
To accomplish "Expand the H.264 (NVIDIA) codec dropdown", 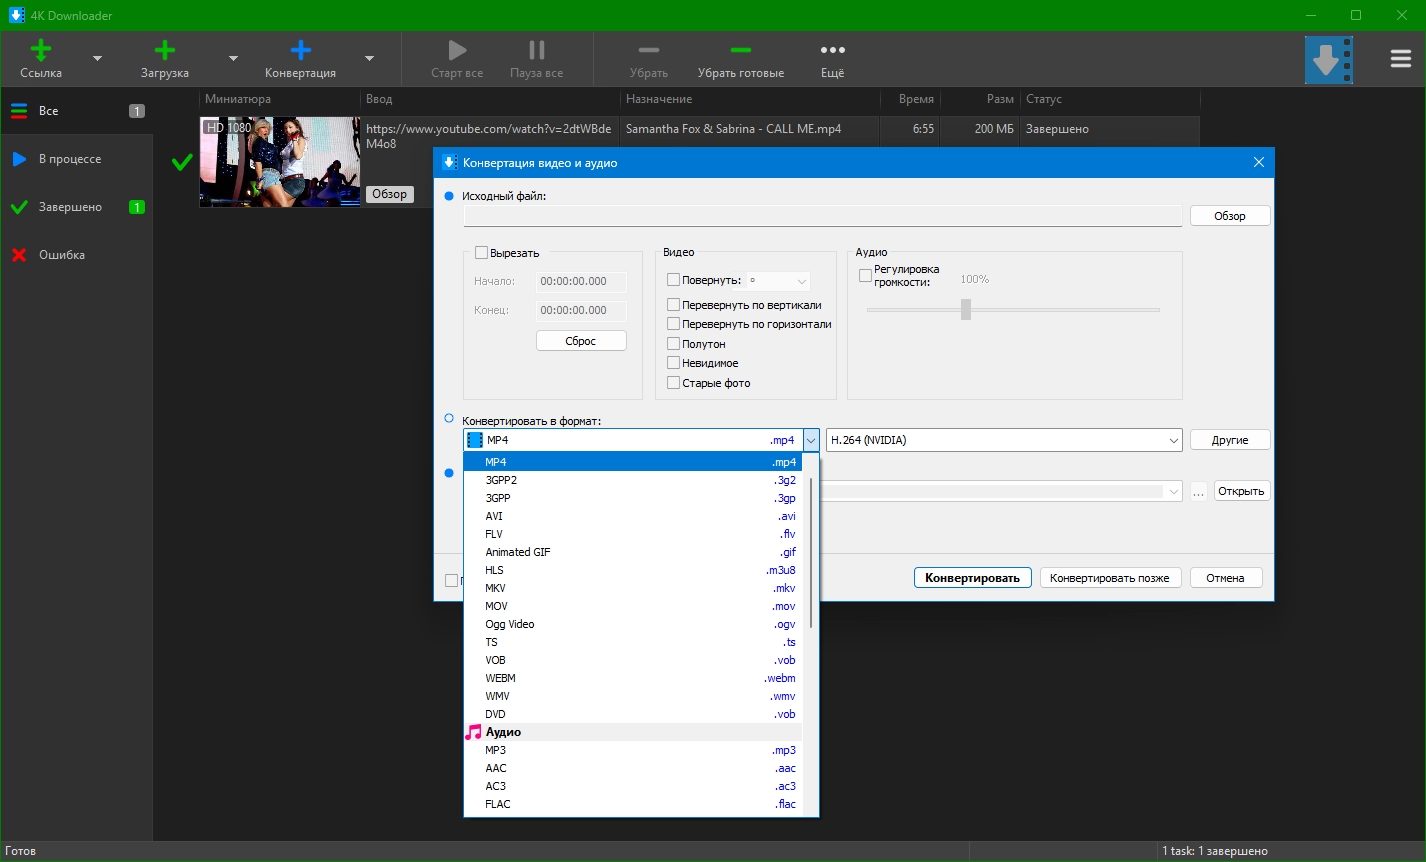I will tap(1173, 440).
